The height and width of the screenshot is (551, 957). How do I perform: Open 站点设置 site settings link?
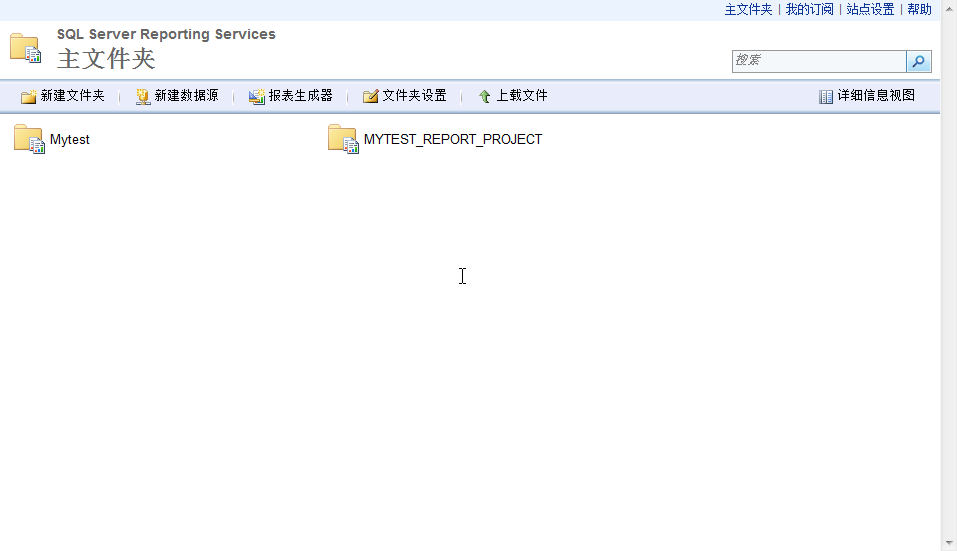point(870,9)
